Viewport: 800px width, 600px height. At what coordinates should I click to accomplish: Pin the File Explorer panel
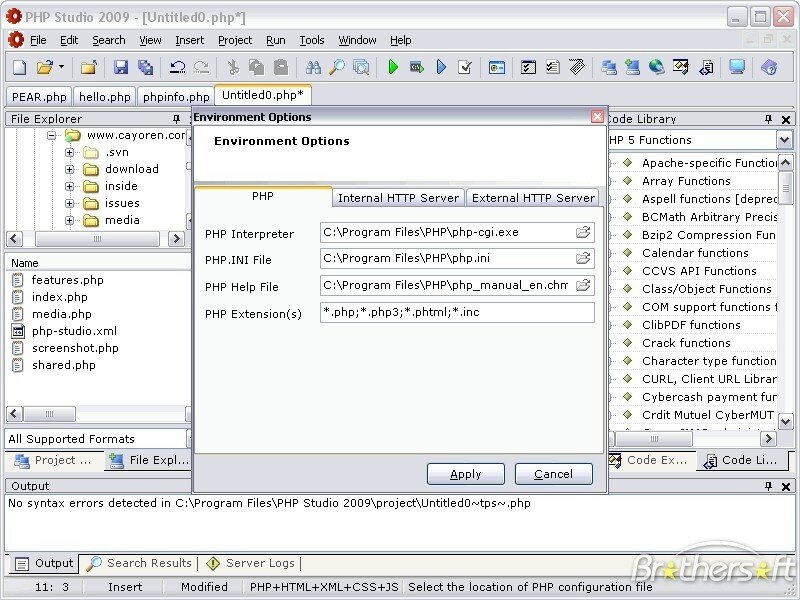click(177, 119)
